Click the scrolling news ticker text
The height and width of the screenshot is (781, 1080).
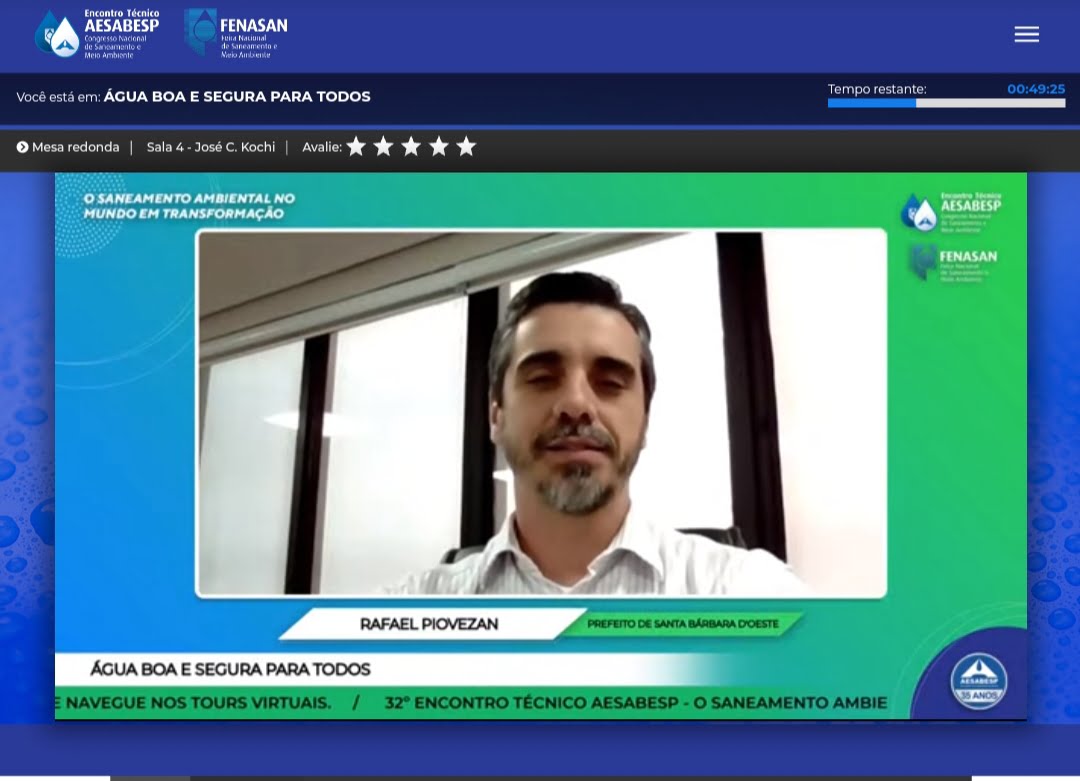pyautogui.click(x=470, y=703)
